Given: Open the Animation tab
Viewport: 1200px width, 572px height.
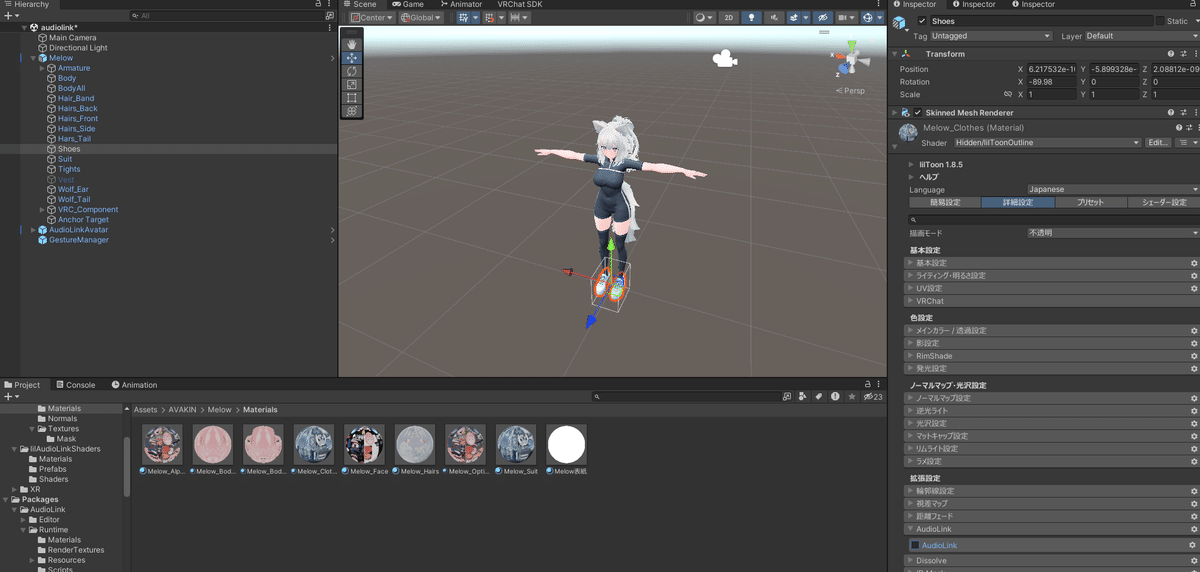Looking at the screenshot, I should (134, 385).
